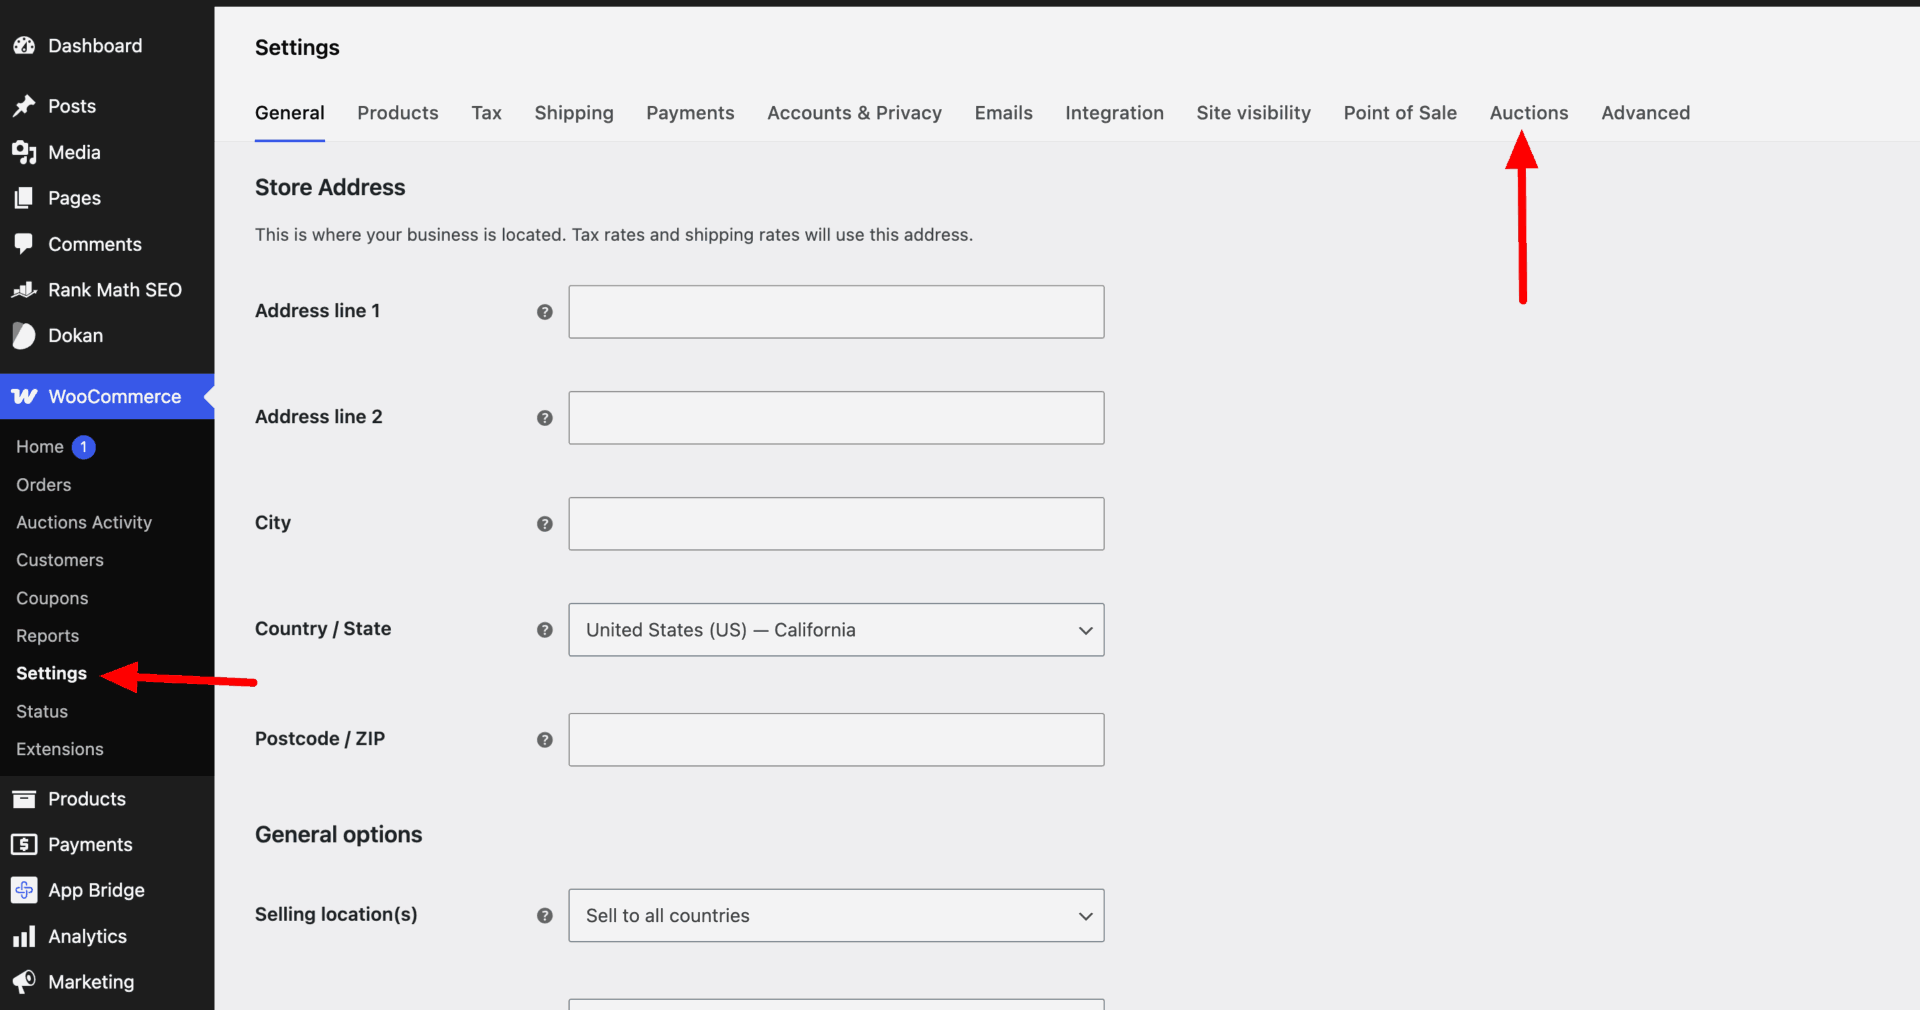Show help tip for Selling location(s)
1920x1010 pixels.
point(545,916)
